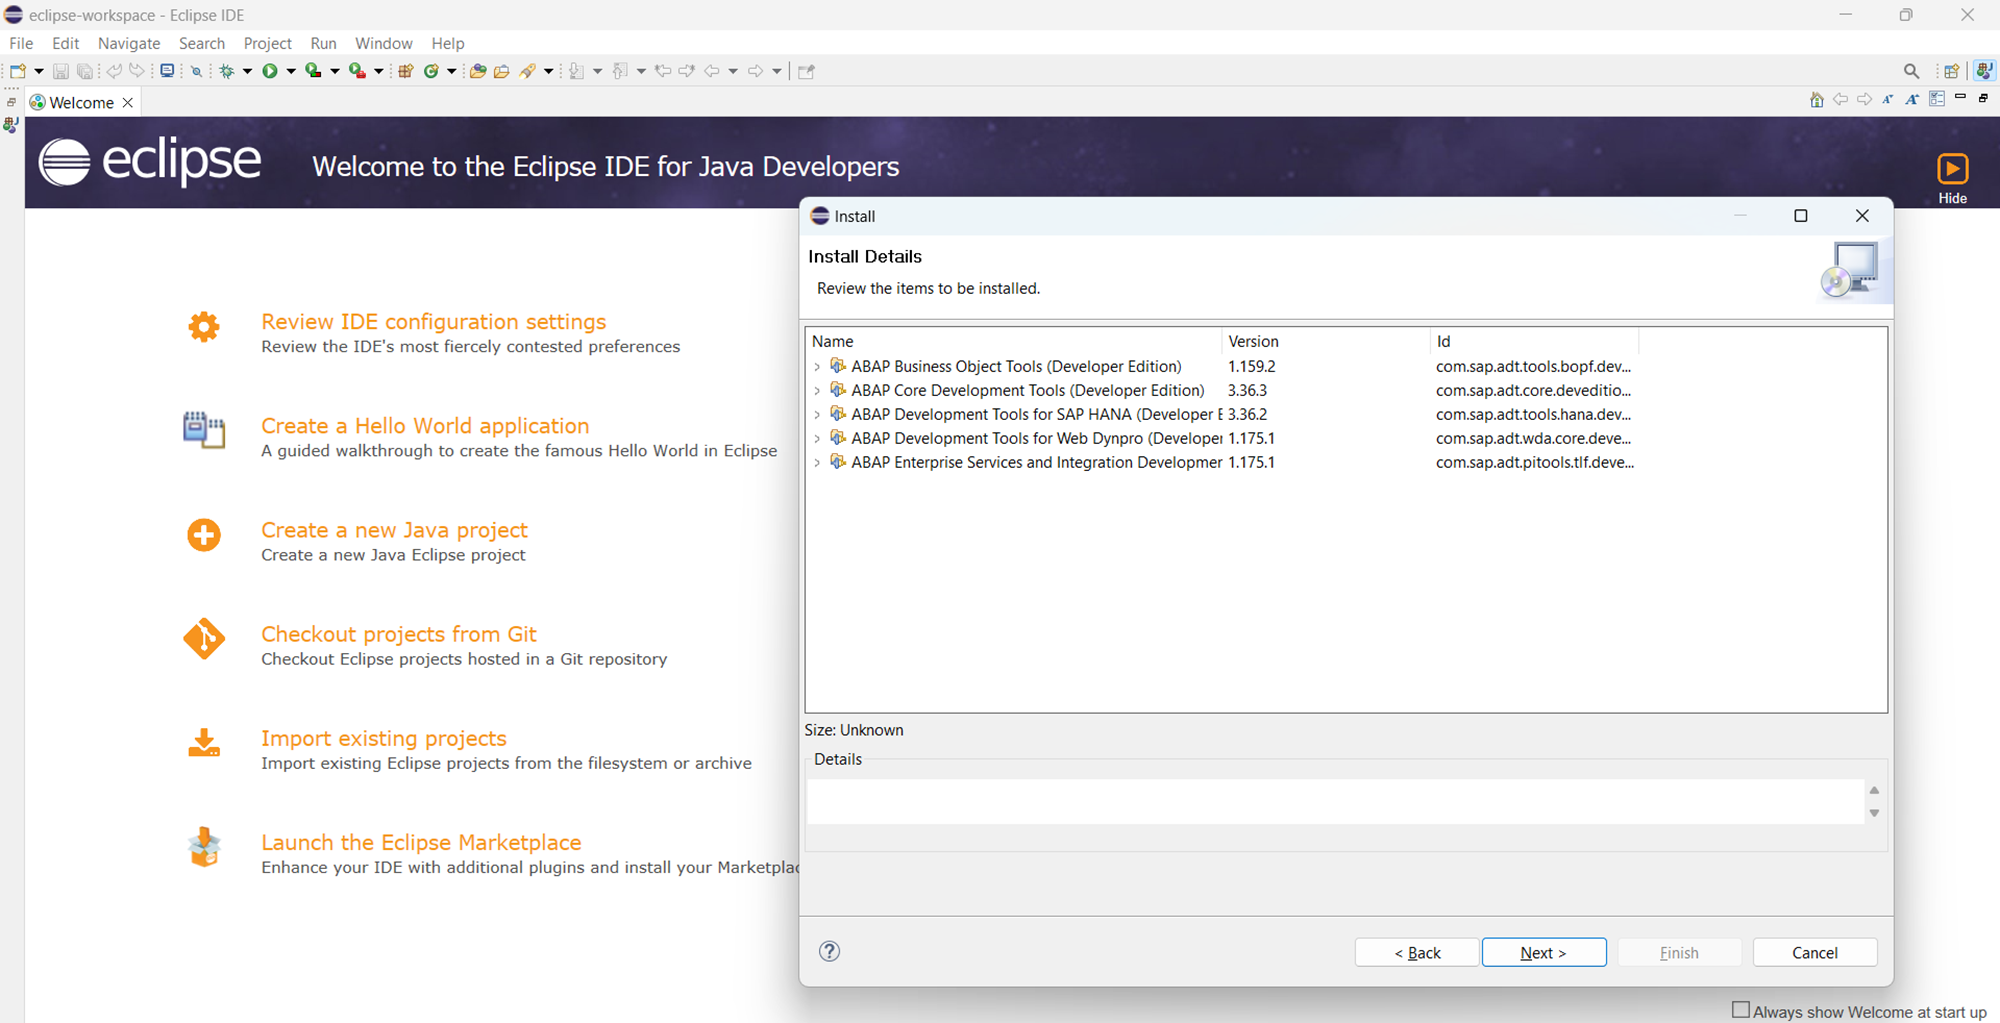The image size is (2000, 1023).
Task: Expand ABAP Core Development Tools entry
Action: [x=817, y=391]
